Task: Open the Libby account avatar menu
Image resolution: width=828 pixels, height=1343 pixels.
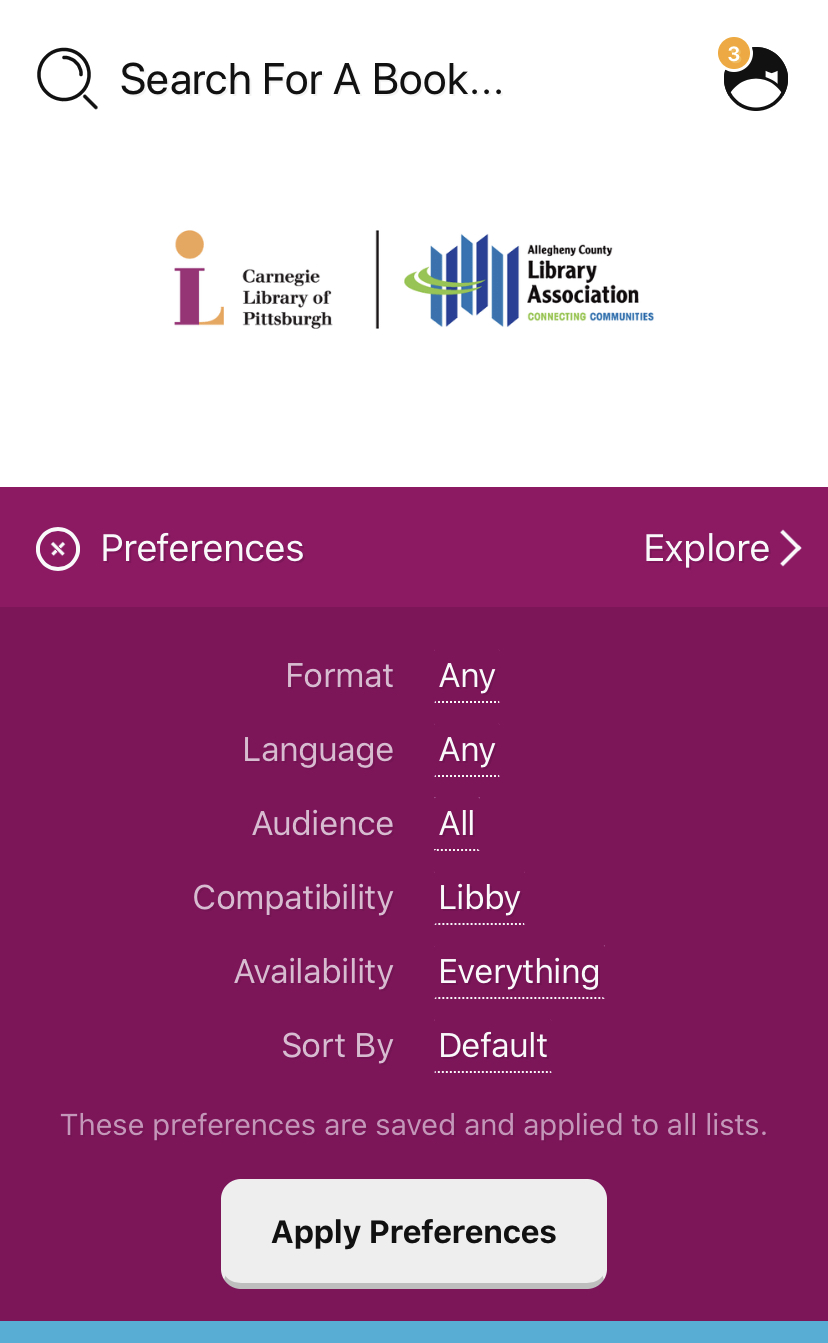Action: coord(757,79)
